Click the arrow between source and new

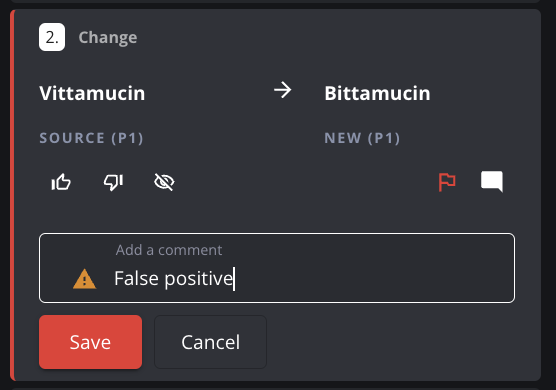click(283, 90)
